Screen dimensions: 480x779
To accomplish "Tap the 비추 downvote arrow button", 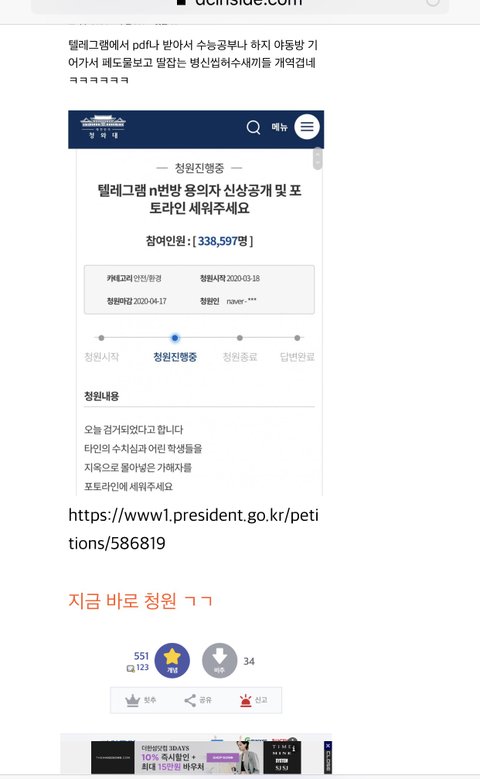I will click(219, 660).
